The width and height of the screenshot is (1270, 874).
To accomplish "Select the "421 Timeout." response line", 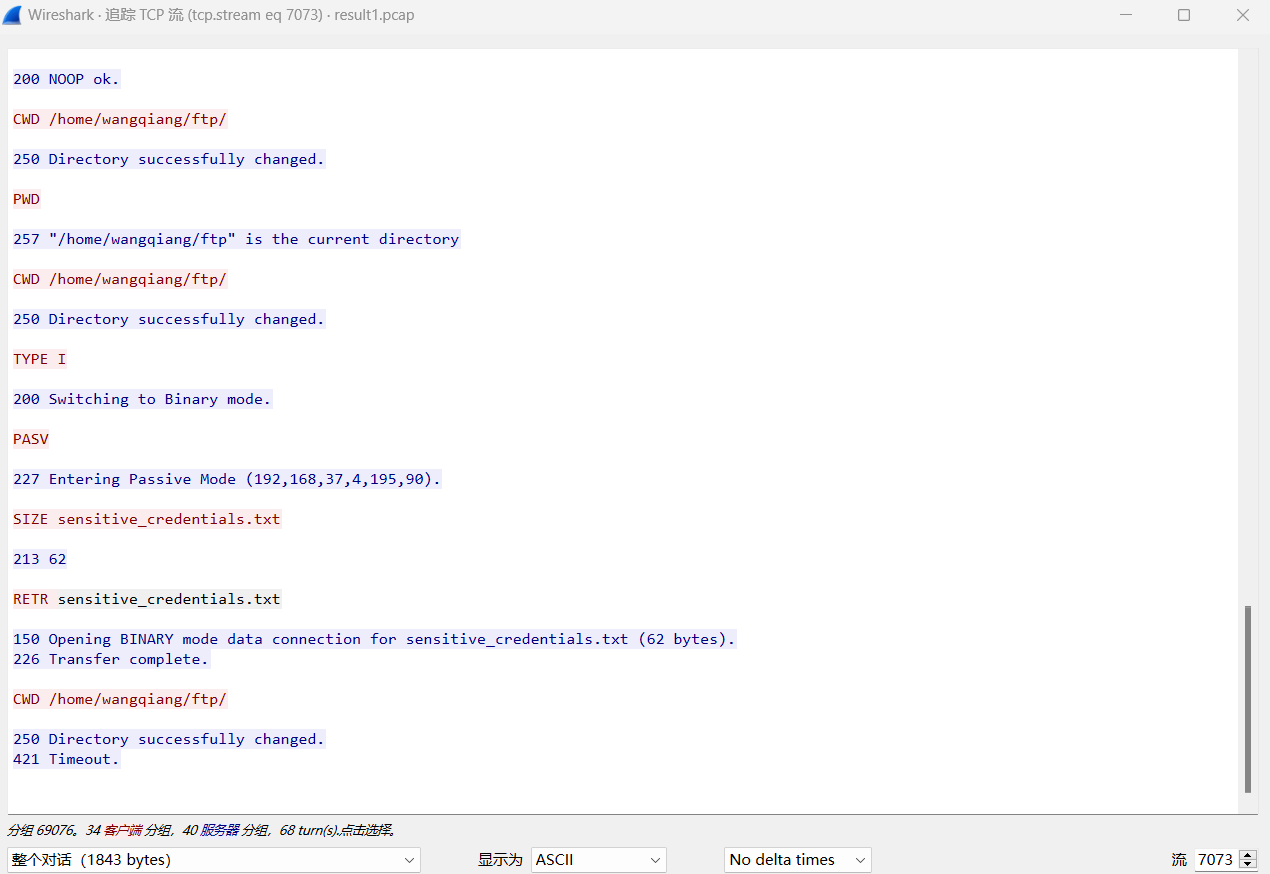I will [x=66, y=759].
